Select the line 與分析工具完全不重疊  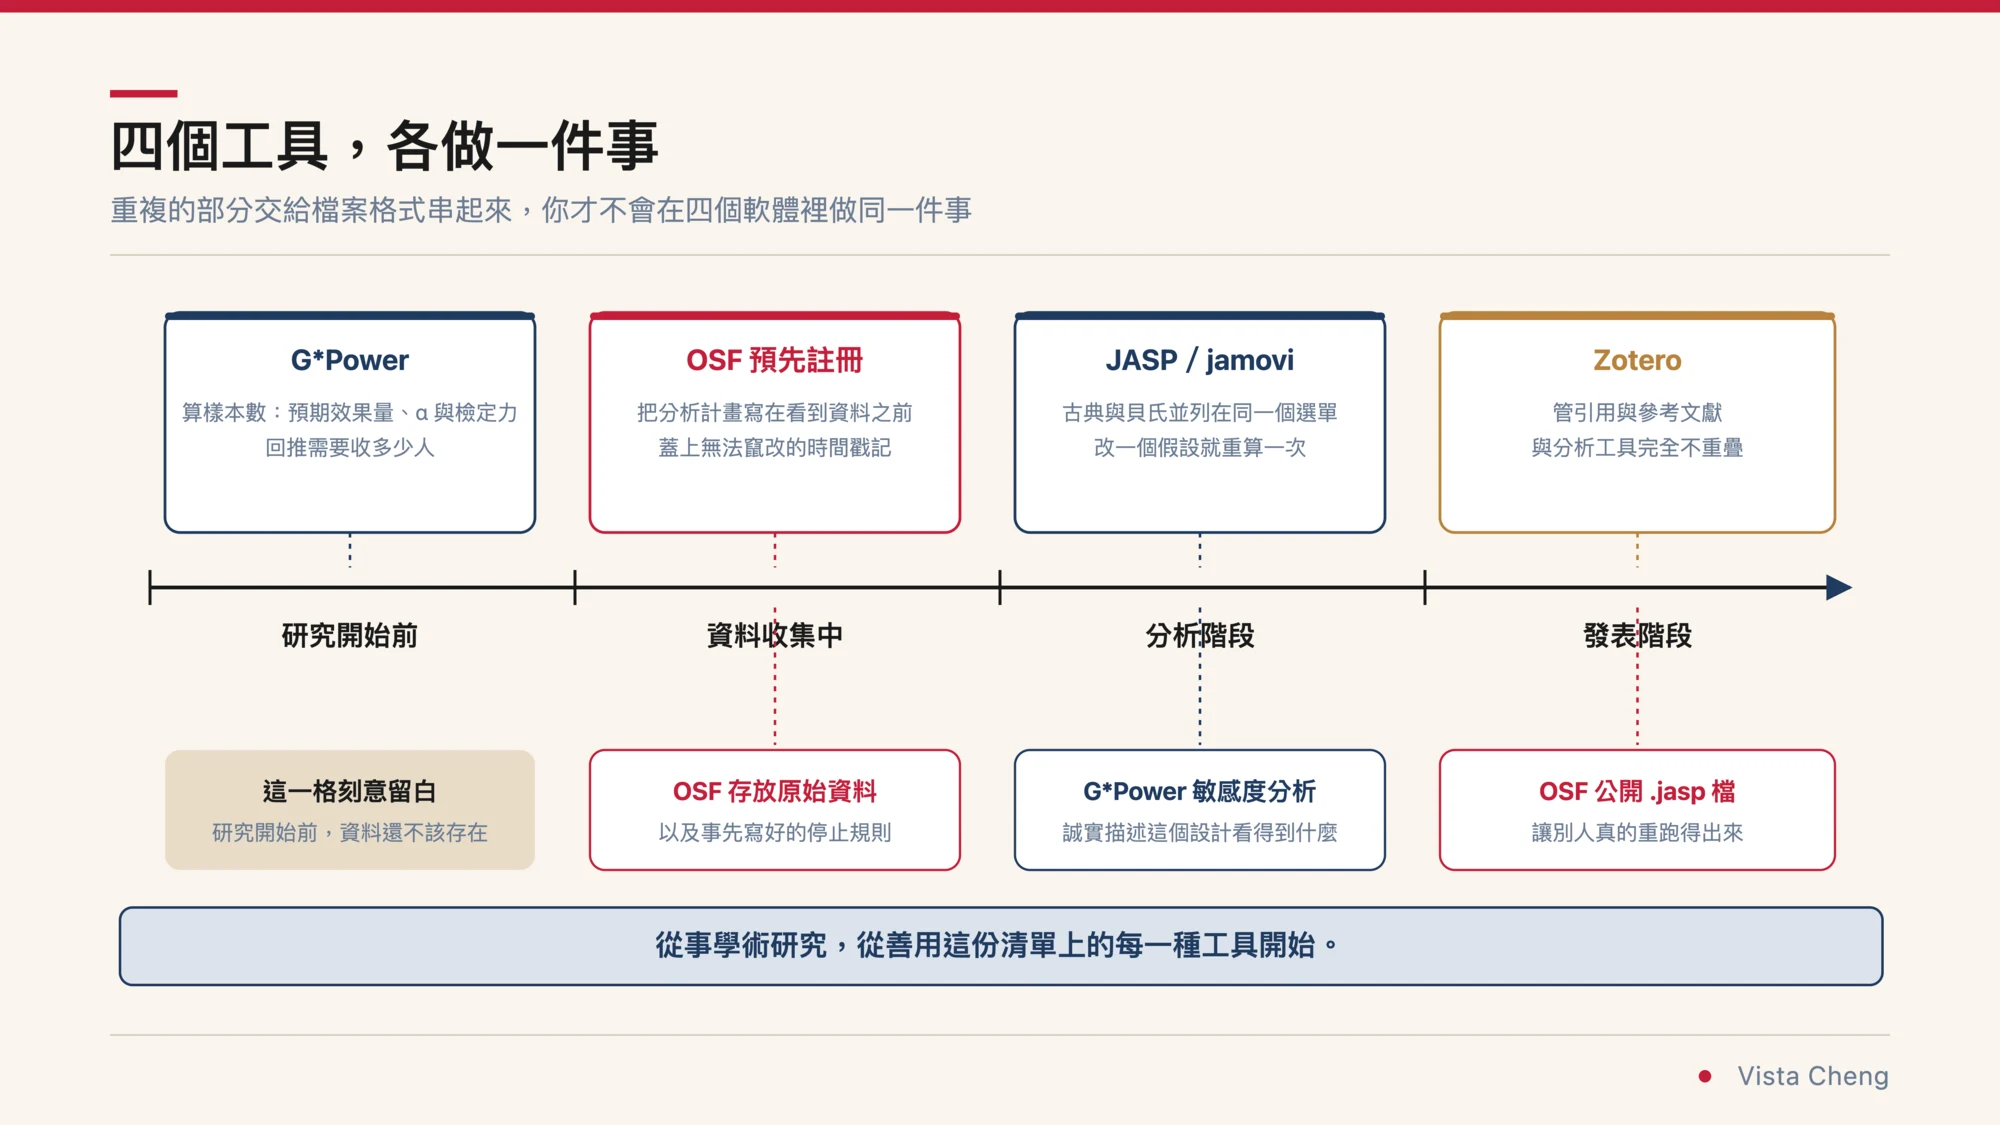click(x=1637, y=447)
